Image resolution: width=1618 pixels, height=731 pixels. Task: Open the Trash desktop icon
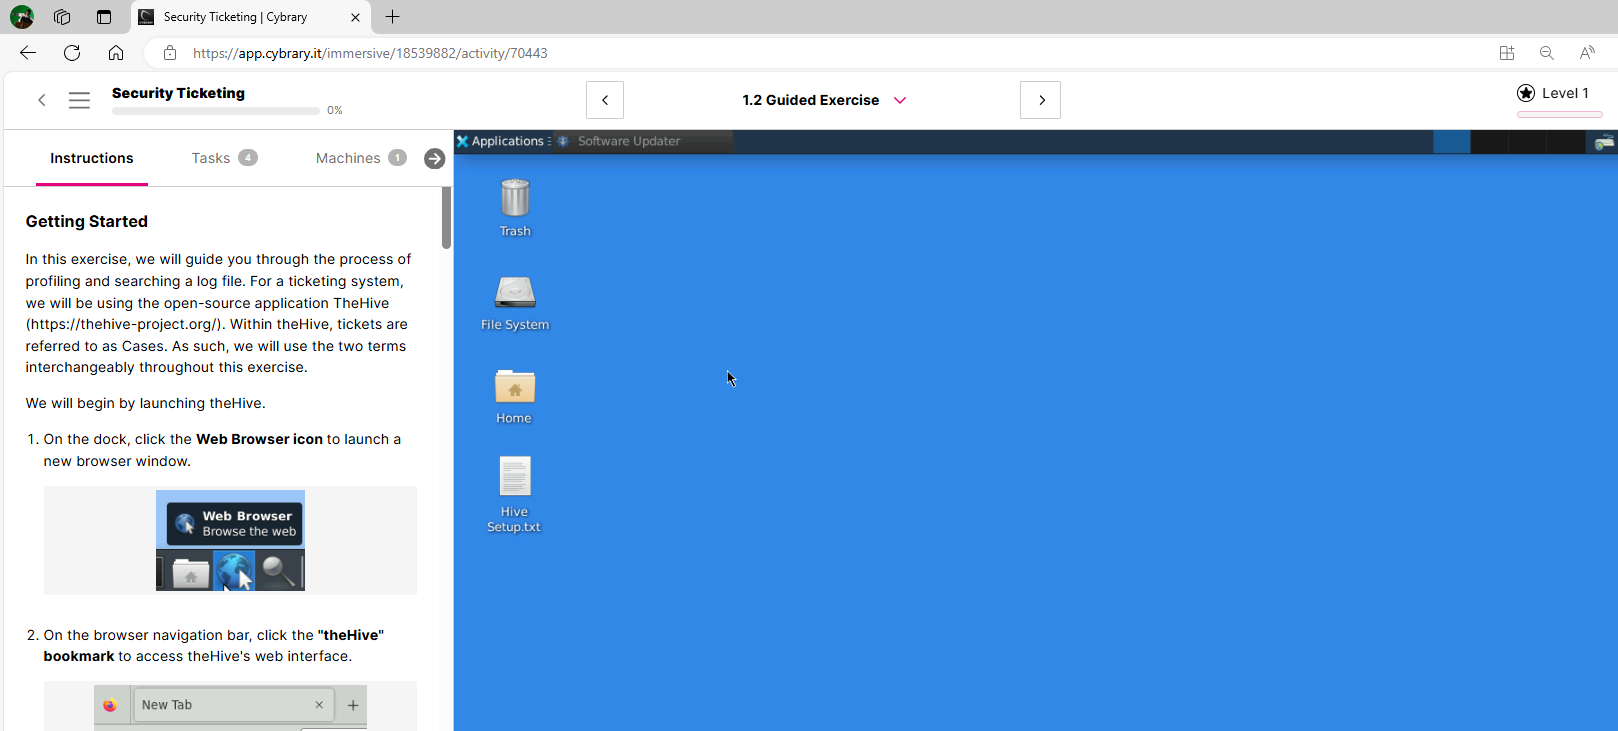point(515,199)
